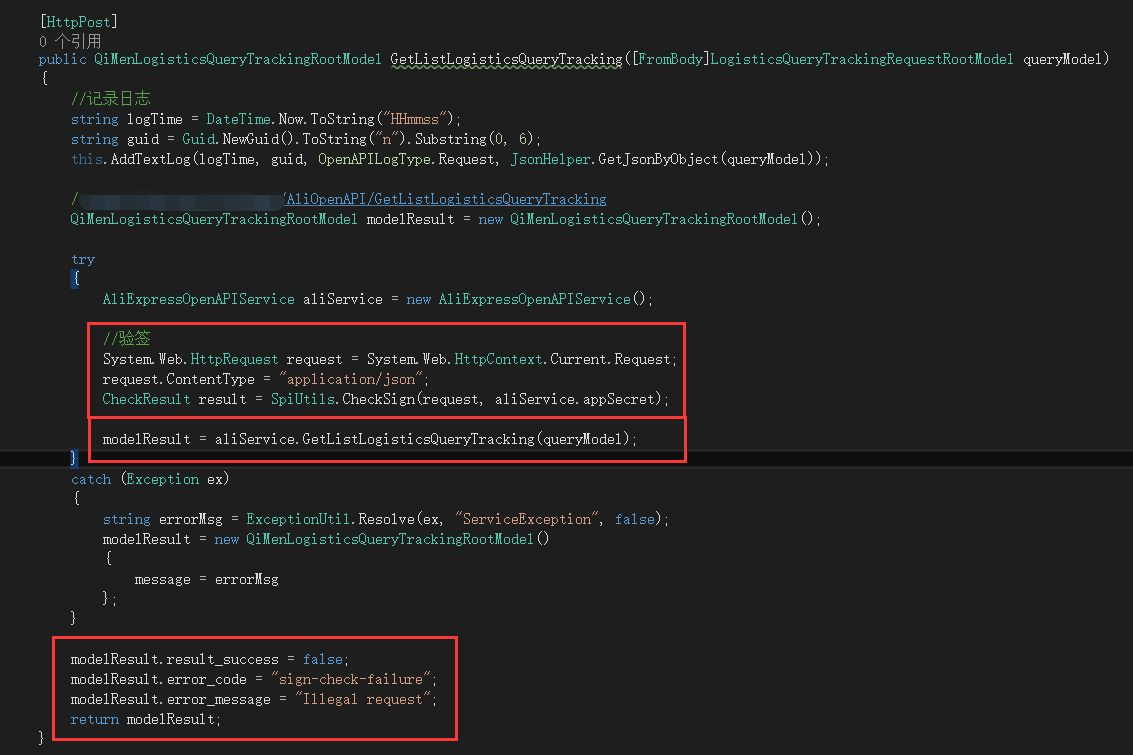Click the 'catch' keyword
This screenshot has height=755, width=1133.
[91, 479]
